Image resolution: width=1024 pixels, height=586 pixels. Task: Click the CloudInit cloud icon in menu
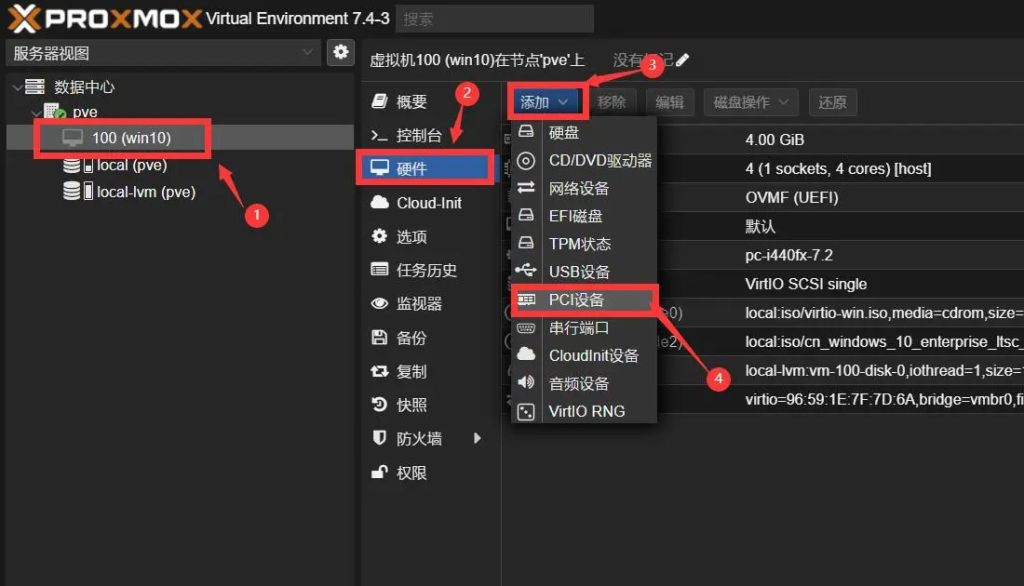[526, 355]
